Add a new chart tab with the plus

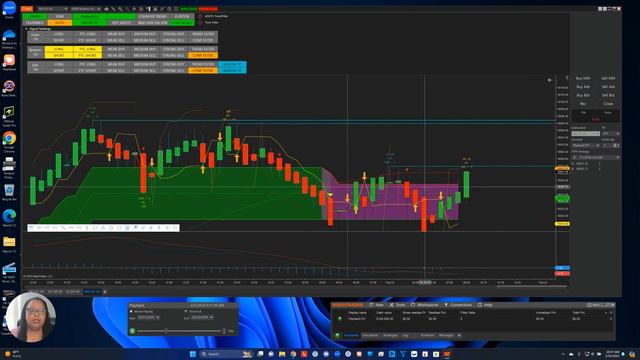(105, 292)
